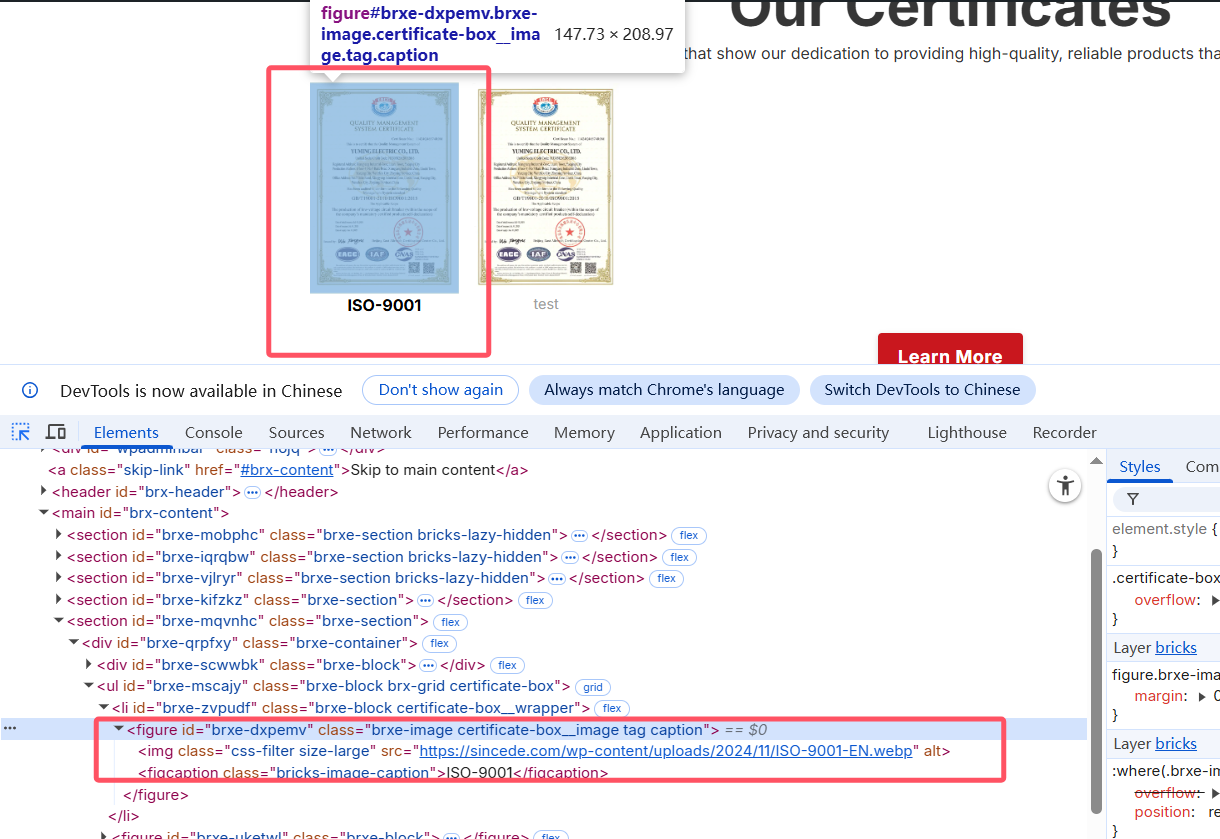Click ellipsis badge in div brxe-scwwbk
Image resolution: width=1220 pixels, height=839 pixels.
pyautogui.click(x=428, y=665)
